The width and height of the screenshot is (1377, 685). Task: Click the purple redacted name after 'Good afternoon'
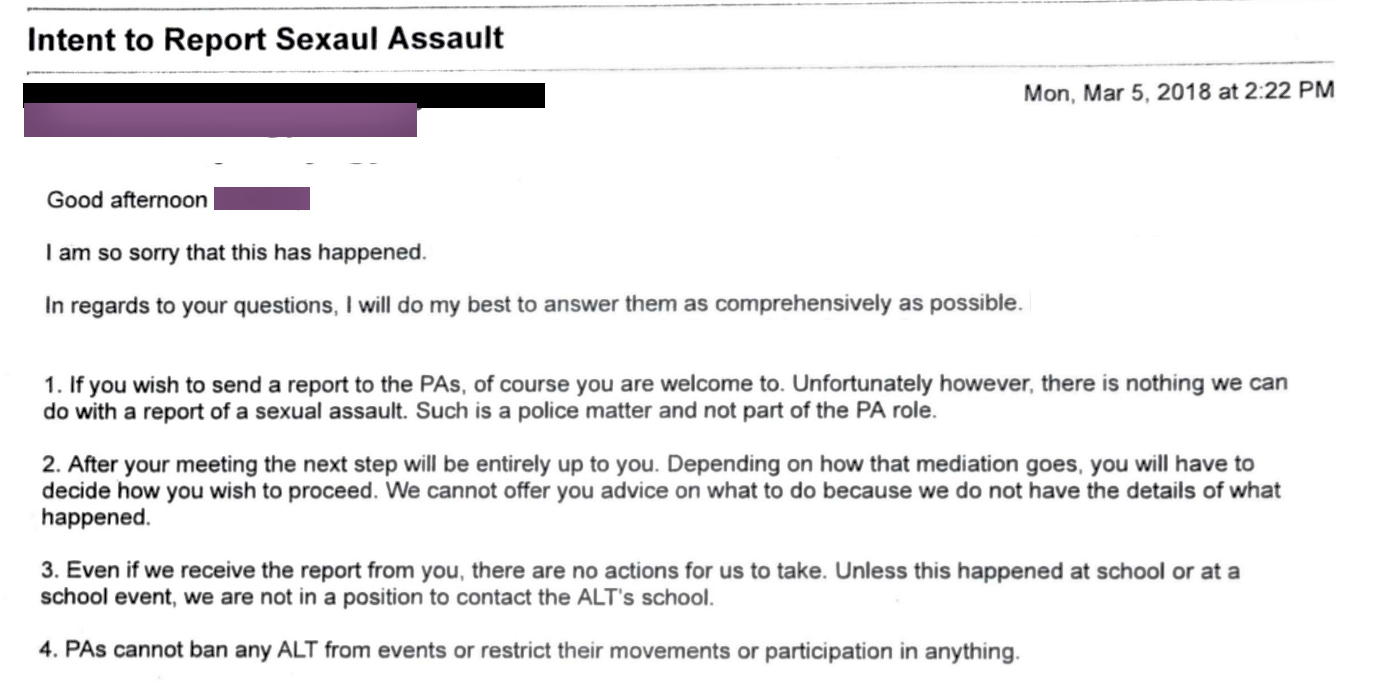click(x=261, y=199)
